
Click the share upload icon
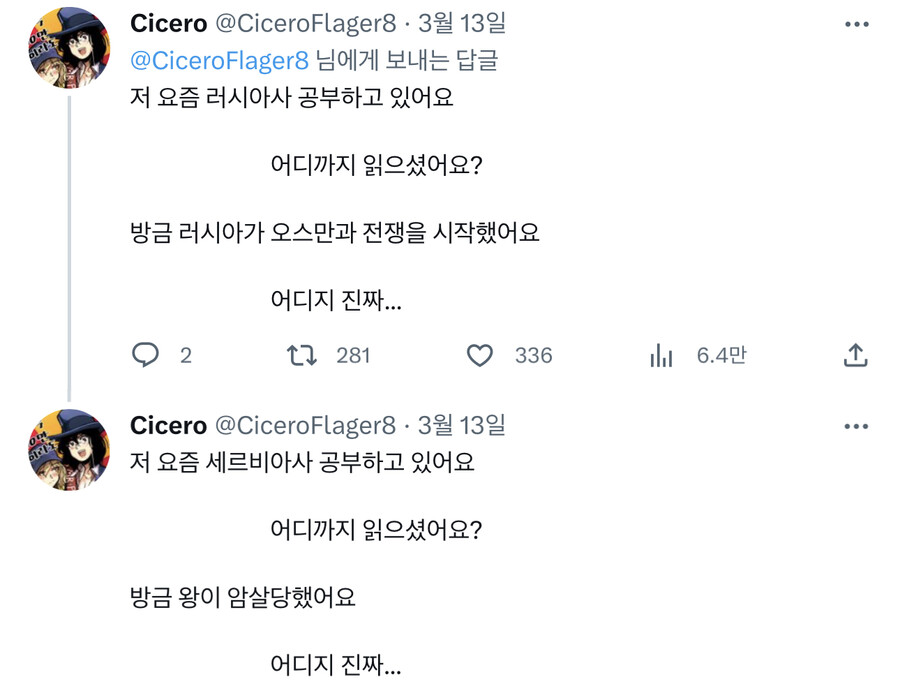(855, 355)
